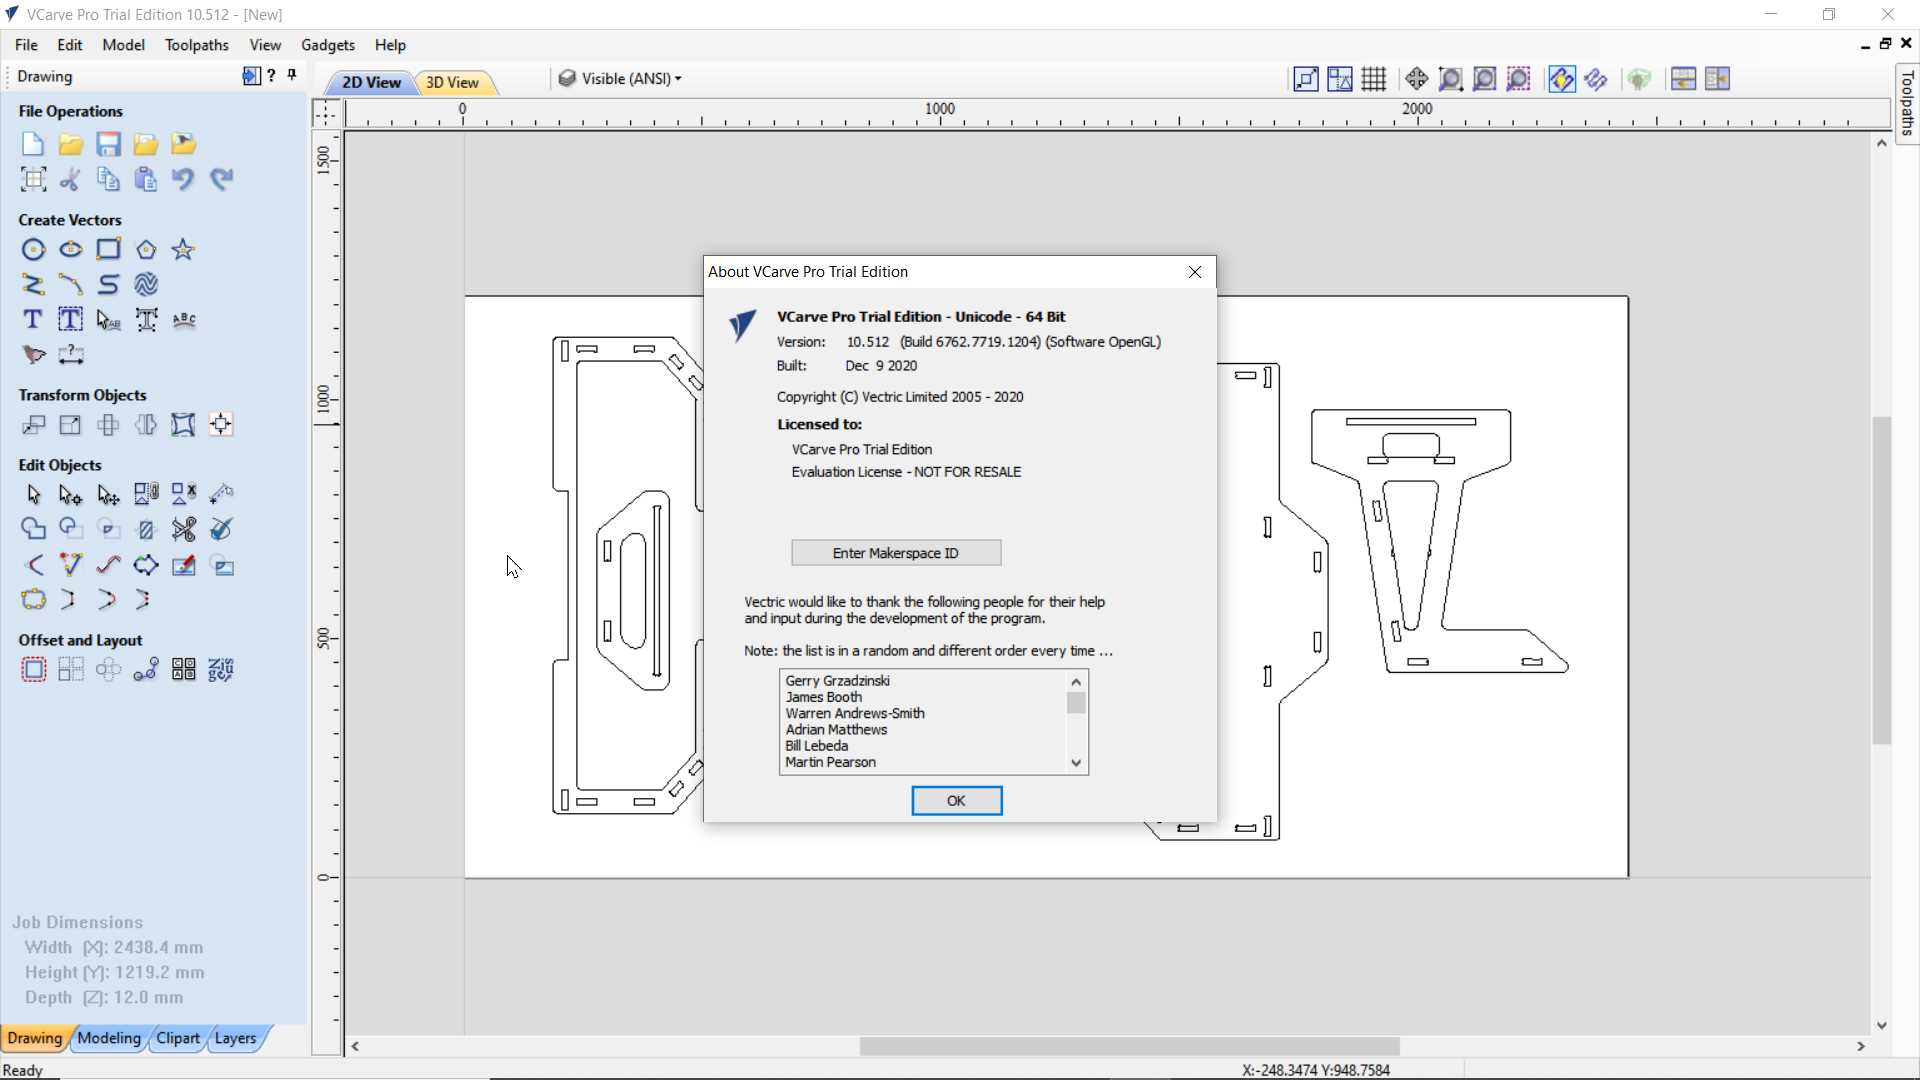Open the Set Size tool icon
The image size is (1920, 1080).
70,425
